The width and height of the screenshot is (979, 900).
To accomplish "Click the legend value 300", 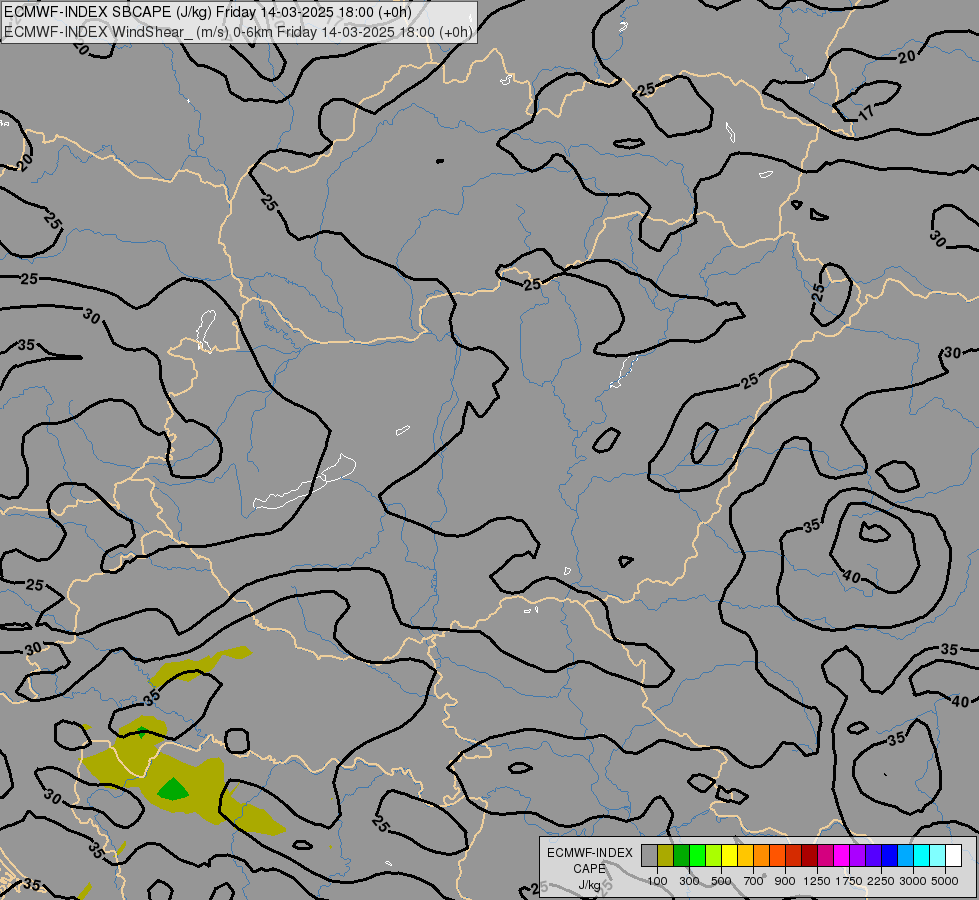I will (x=689, y=881).
